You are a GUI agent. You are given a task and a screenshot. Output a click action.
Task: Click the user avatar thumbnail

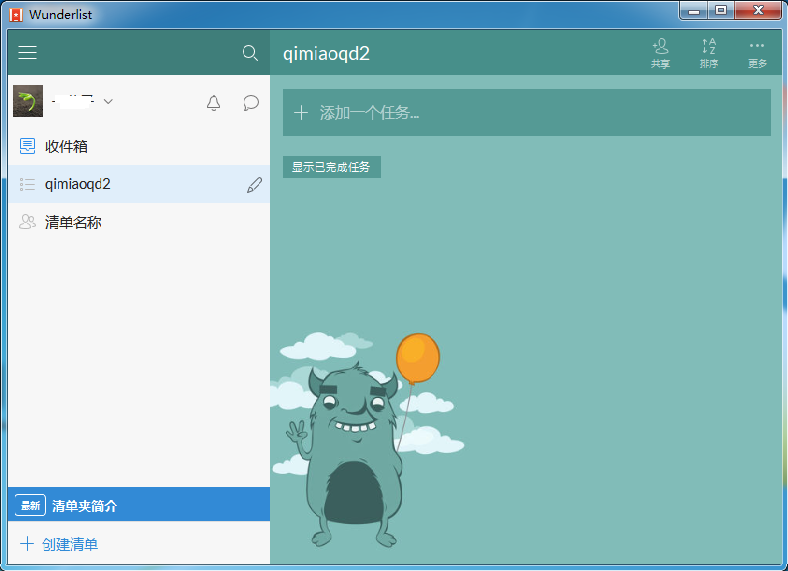(28, 101)
